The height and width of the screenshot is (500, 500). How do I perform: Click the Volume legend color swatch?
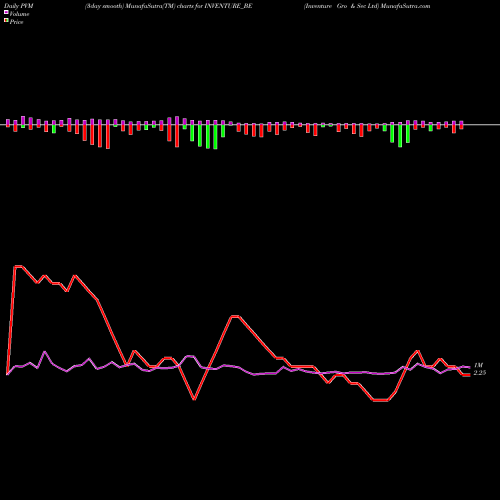pos(6,13)
